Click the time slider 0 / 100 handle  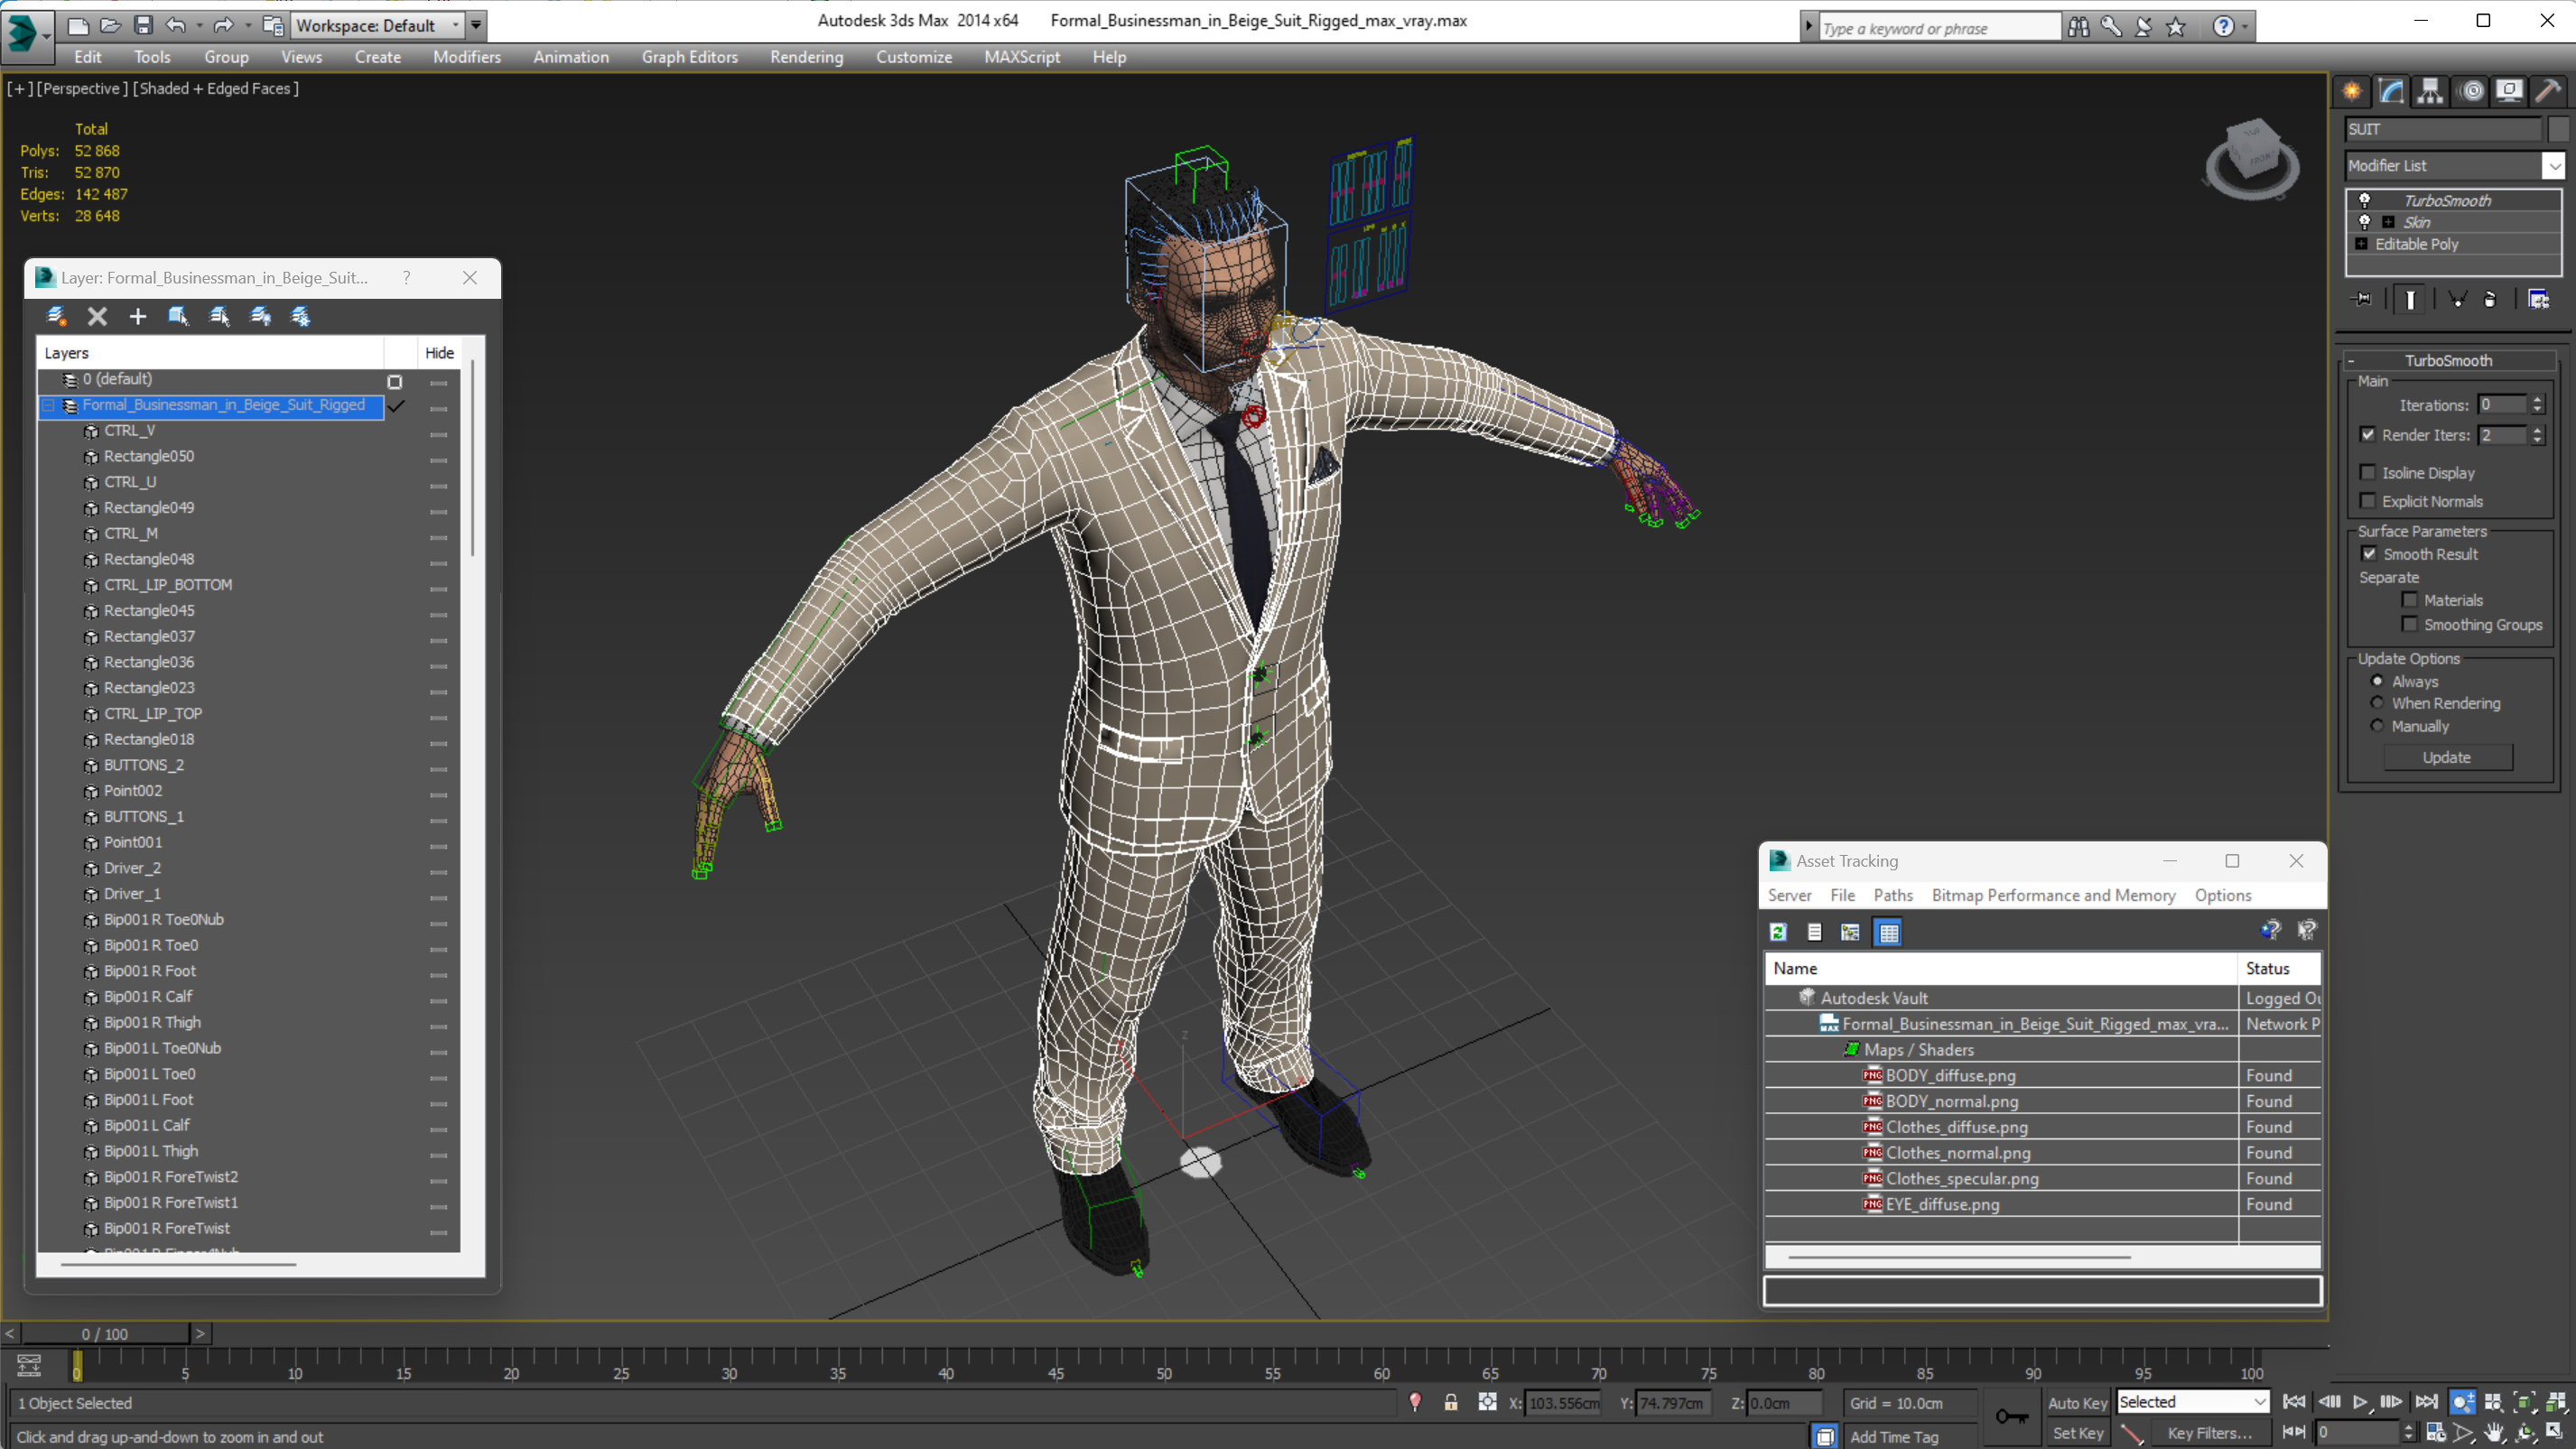point(105,1334)
